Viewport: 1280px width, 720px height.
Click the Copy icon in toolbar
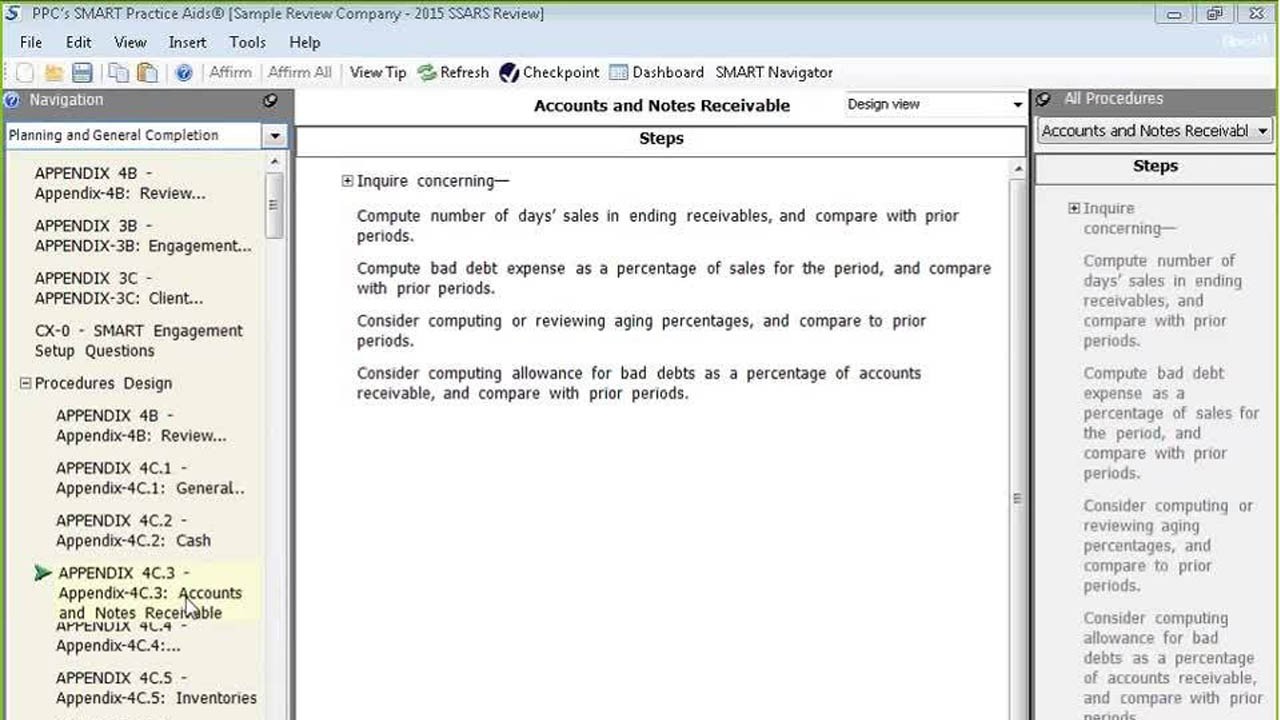click(118, 73)
